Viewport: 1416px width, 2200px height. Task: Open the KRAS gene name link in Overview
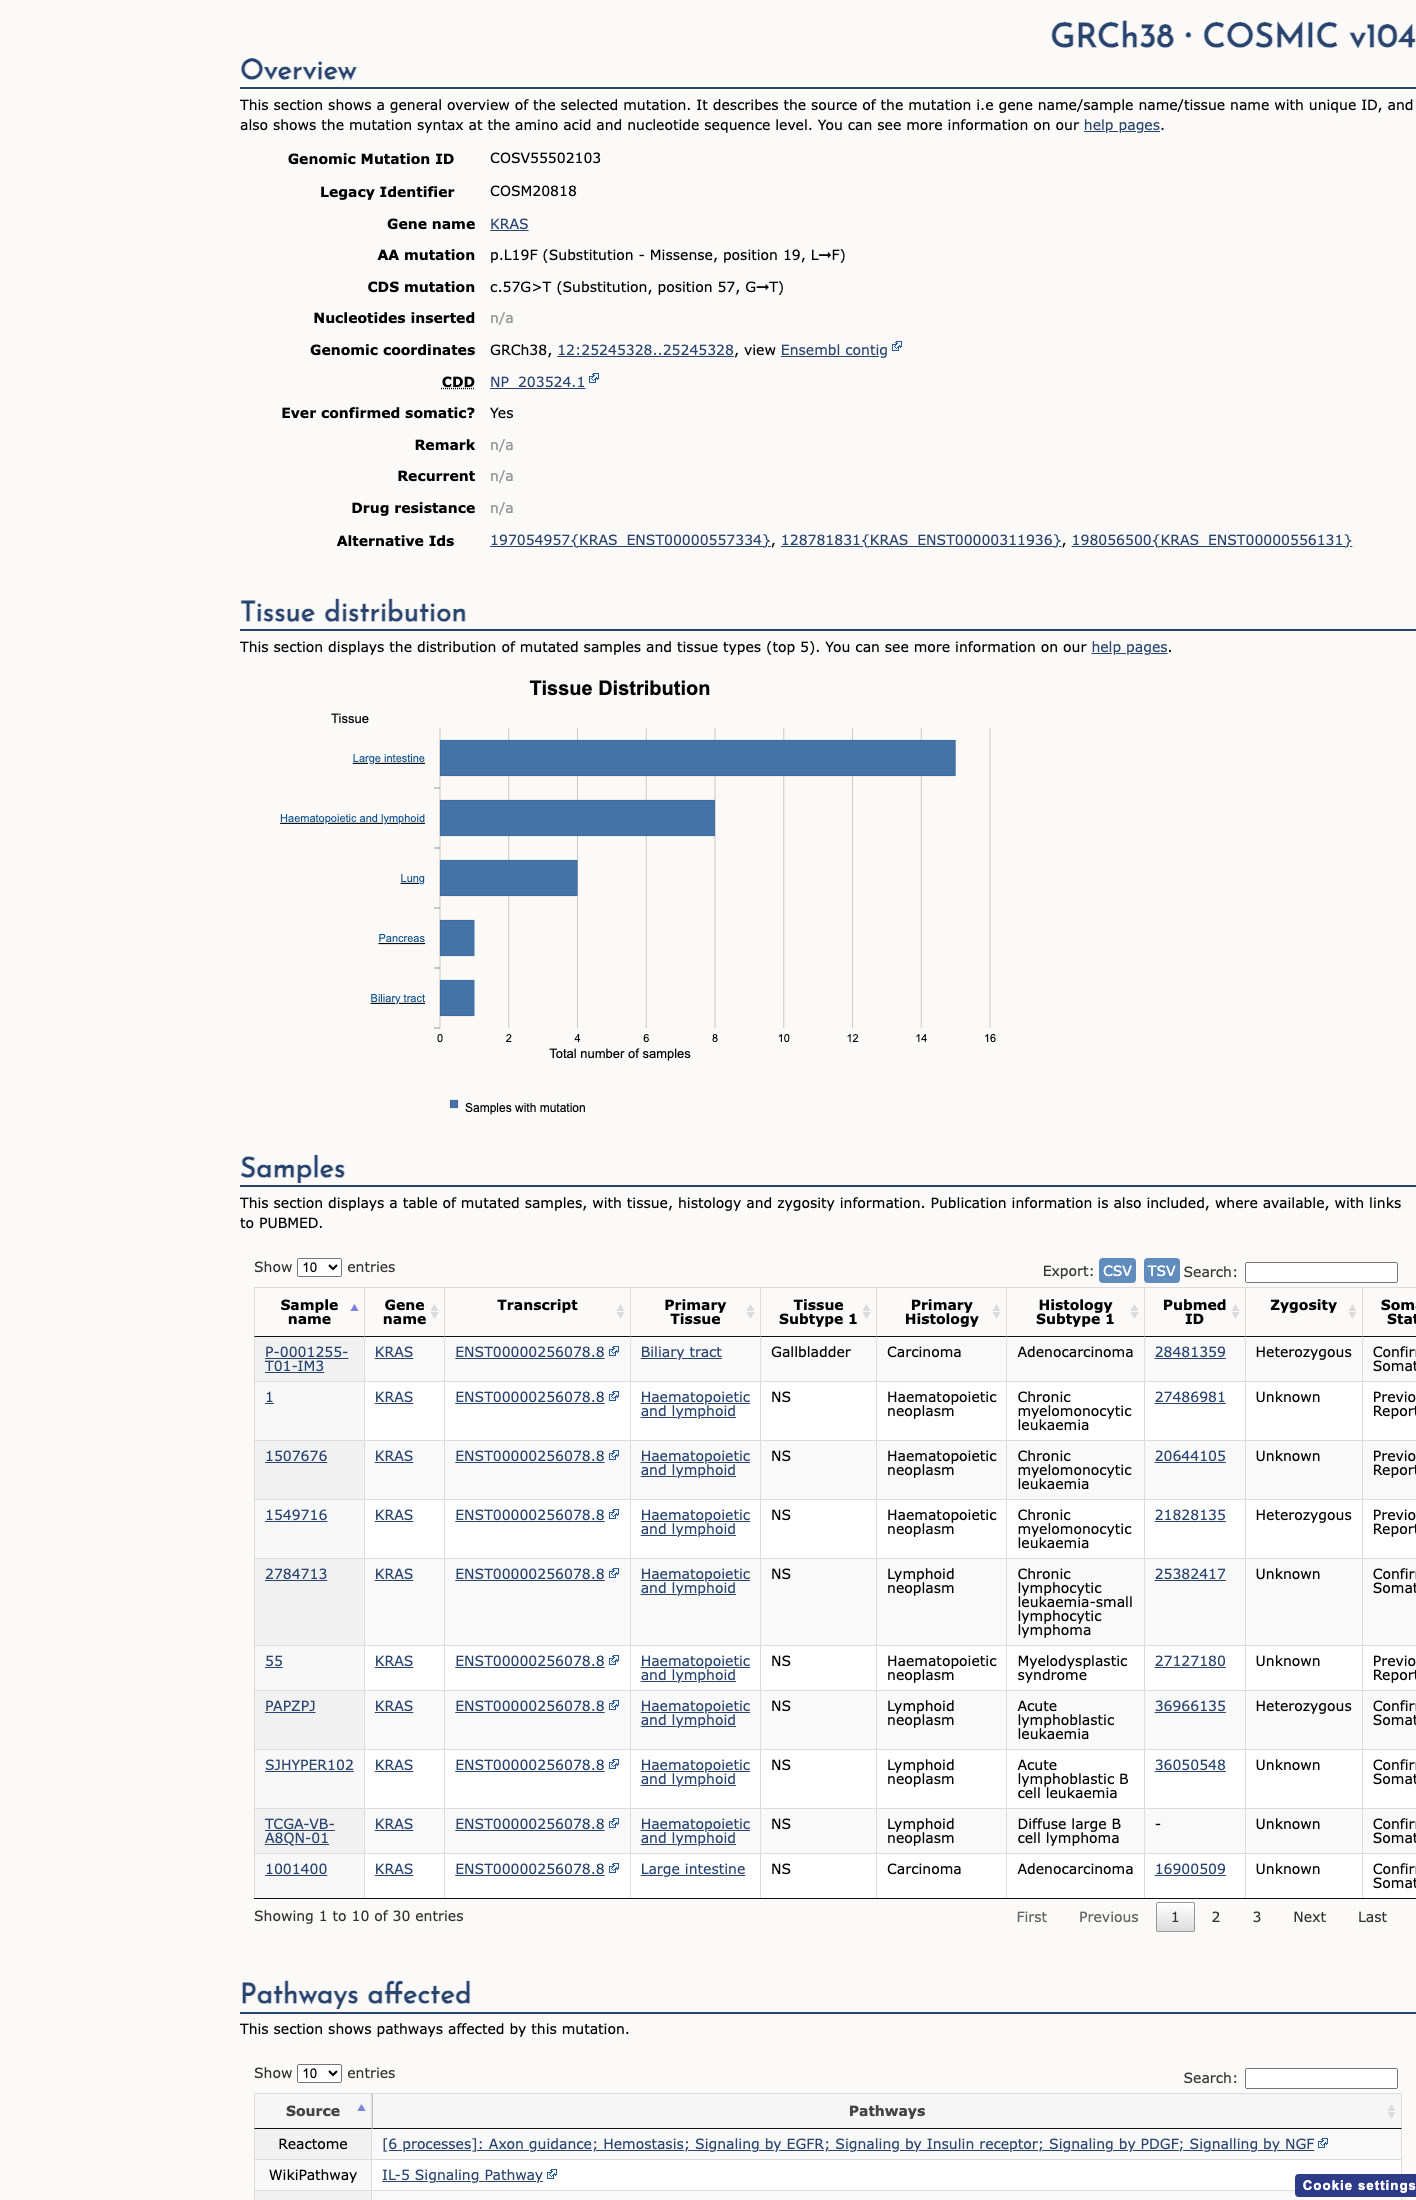pos(509,224)
